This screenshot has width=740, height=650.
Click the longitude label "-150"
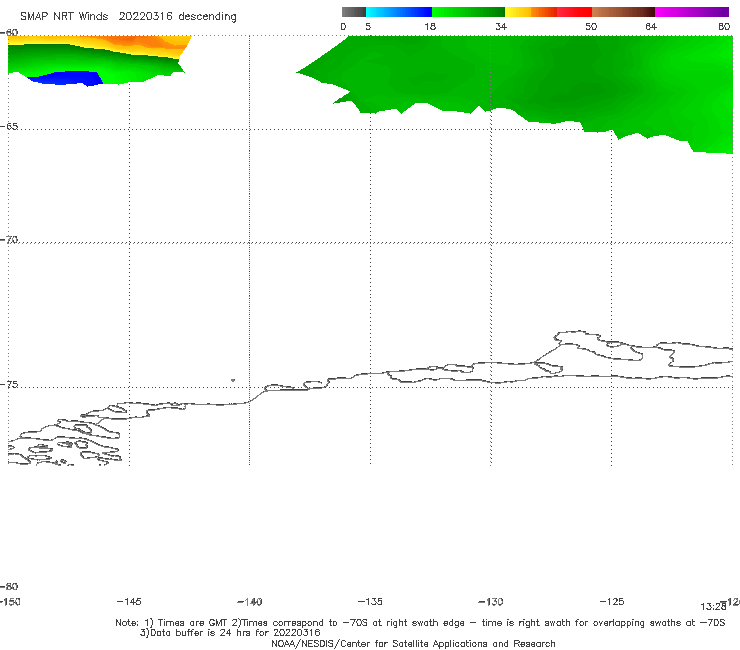pos(10,602)
